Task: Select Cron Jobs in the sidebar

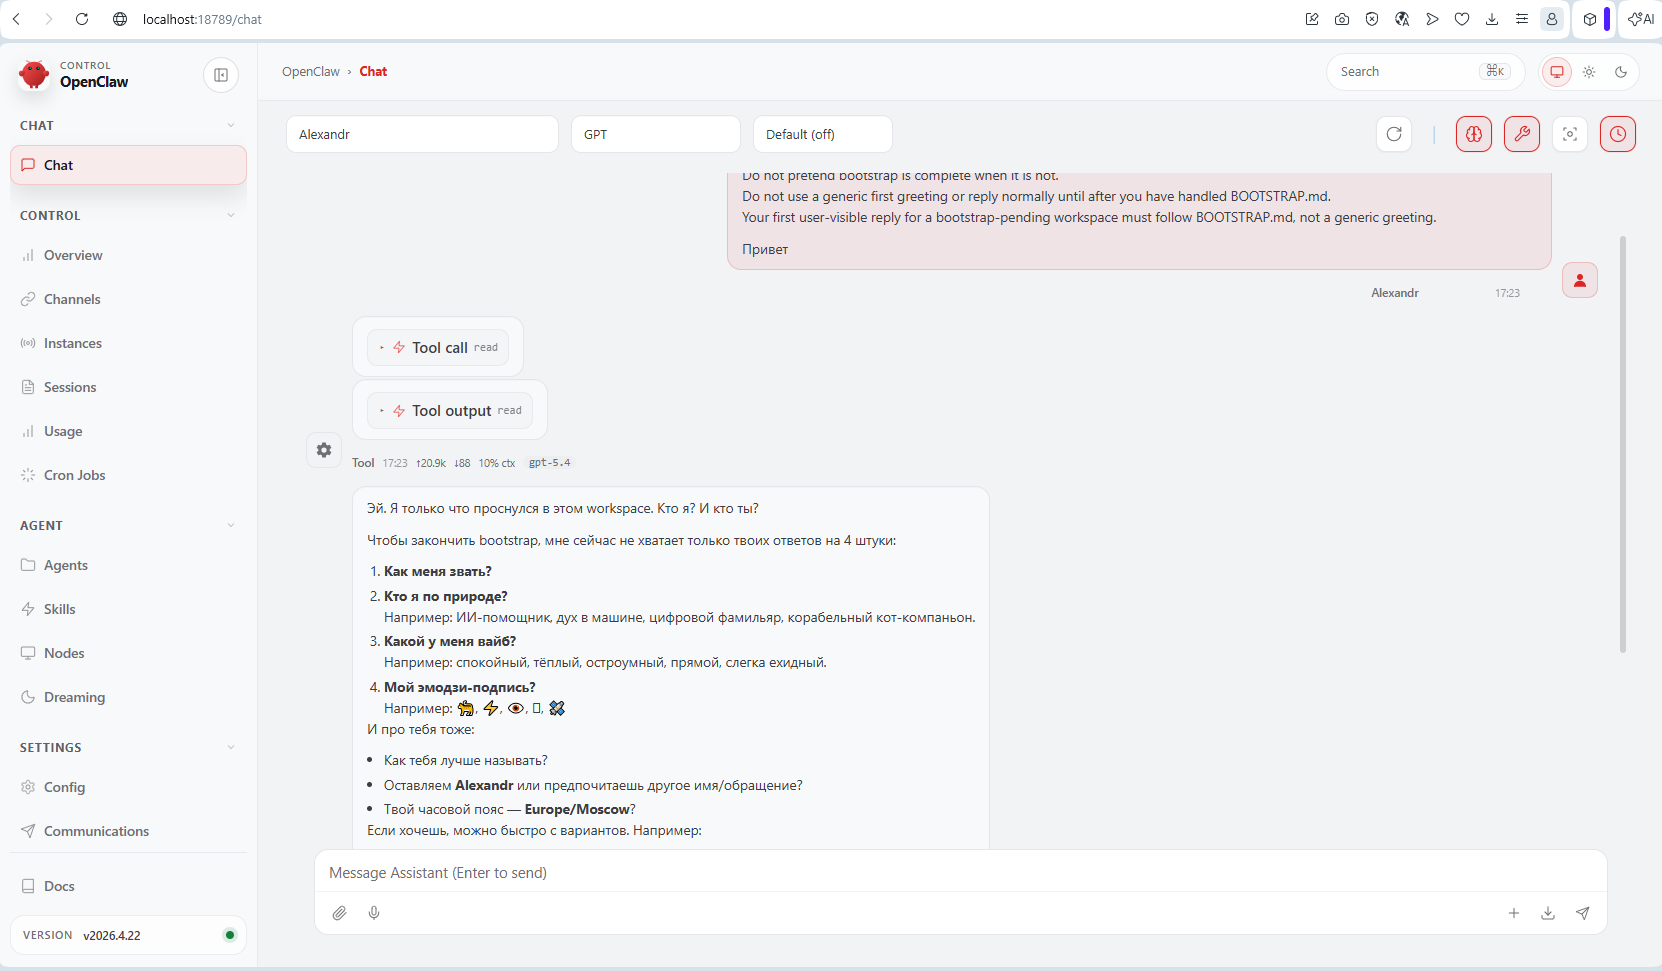Action: (x=74, y=475)
